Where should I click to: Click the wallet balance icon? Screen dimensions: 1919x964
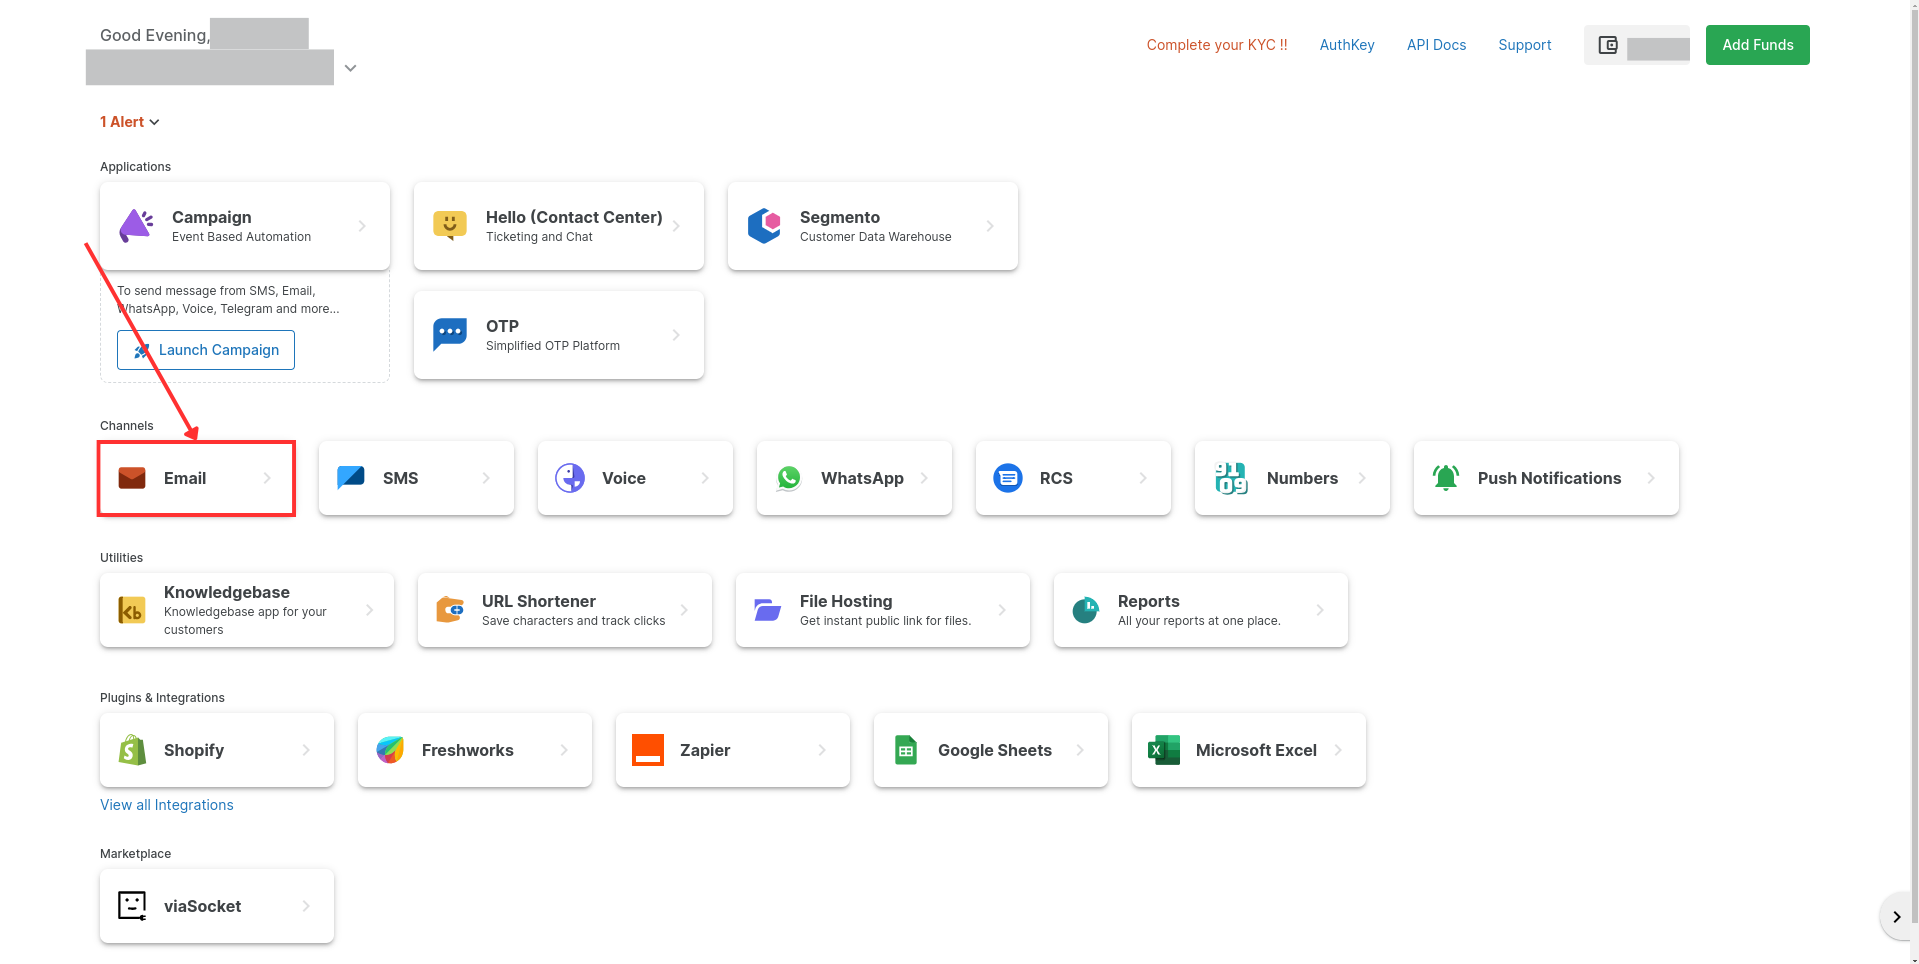[x=1608, y=45]
